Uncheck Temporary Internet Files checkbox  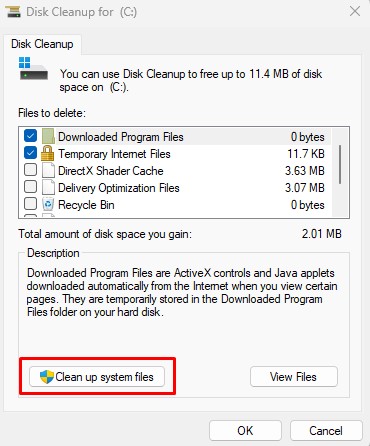[x=30, y=153]
